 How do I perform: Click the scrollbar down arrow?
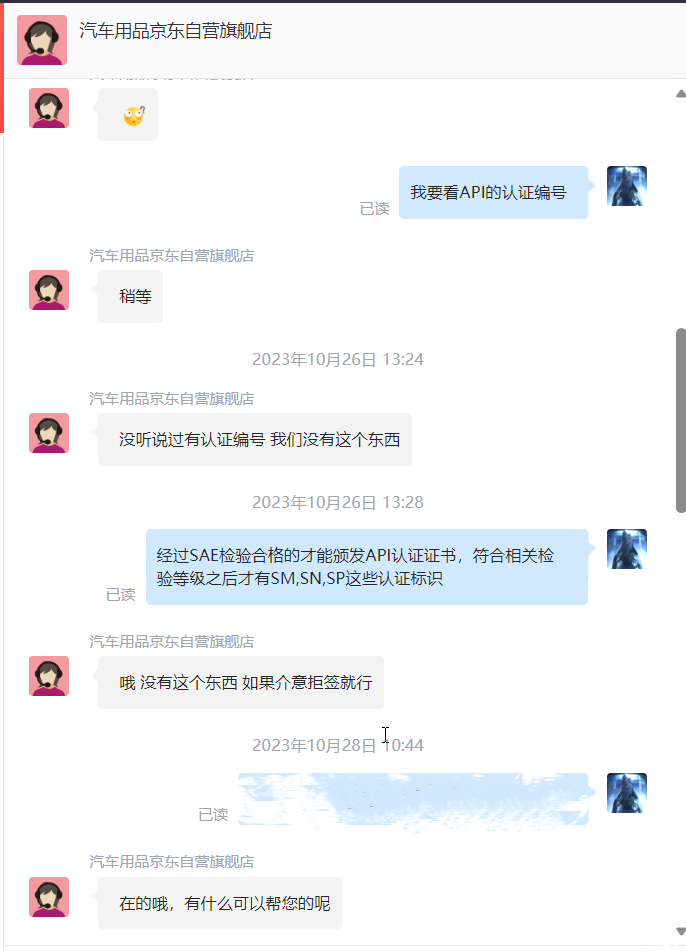click(681, 932)
